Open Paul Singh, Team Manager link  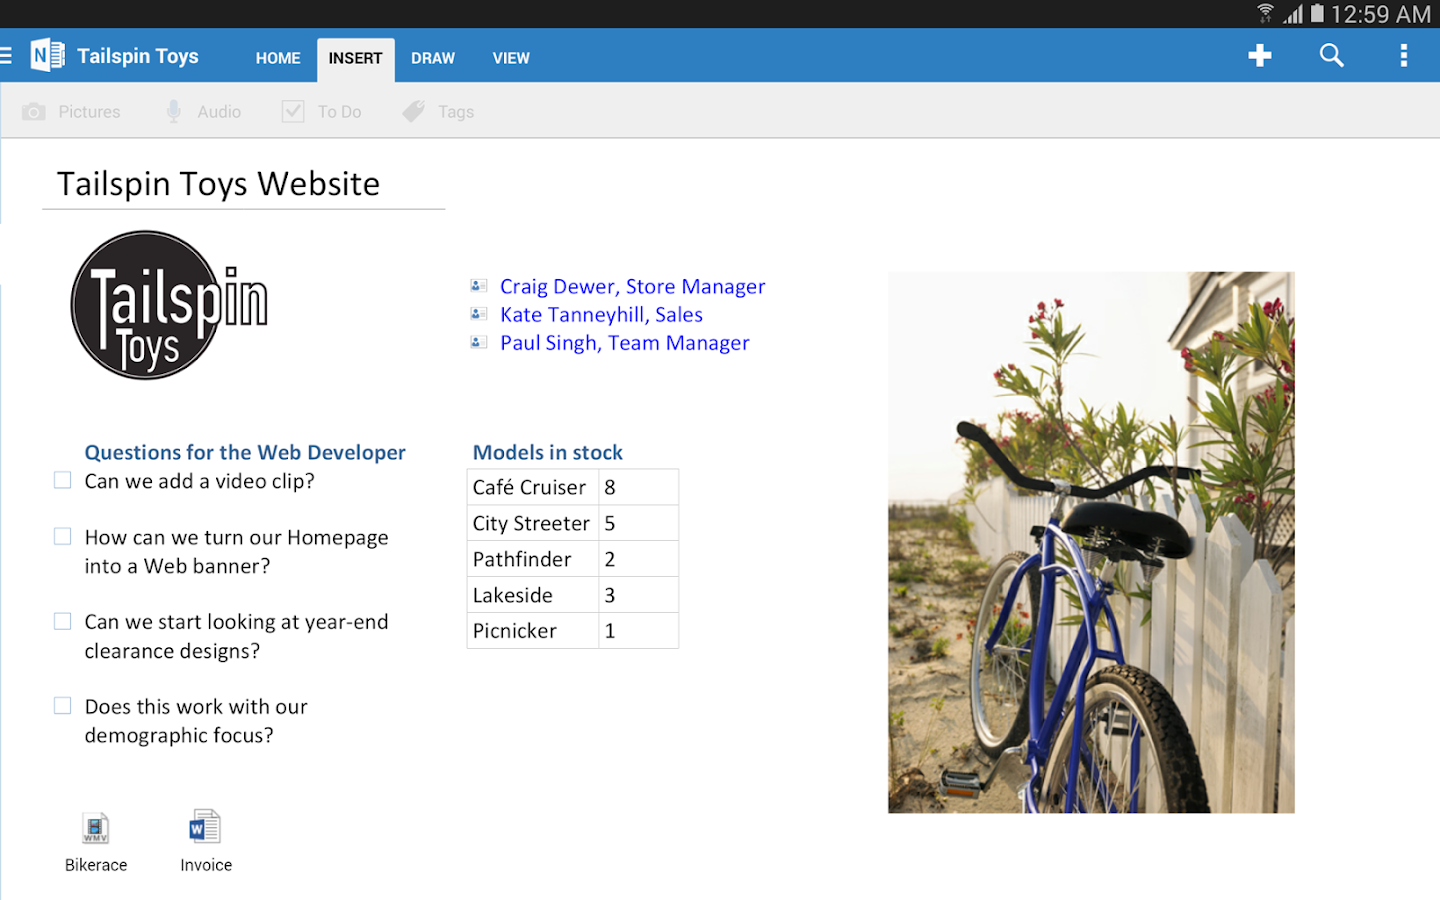coord(624,343)
